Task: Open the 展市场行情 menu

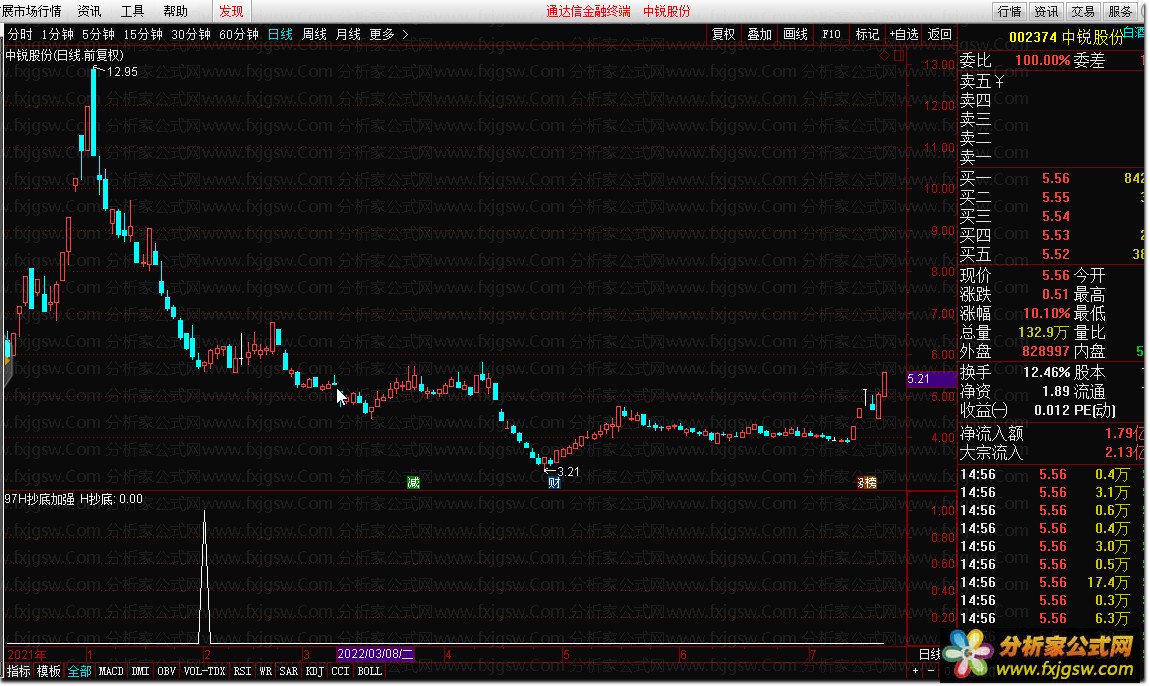Action: 32,11
